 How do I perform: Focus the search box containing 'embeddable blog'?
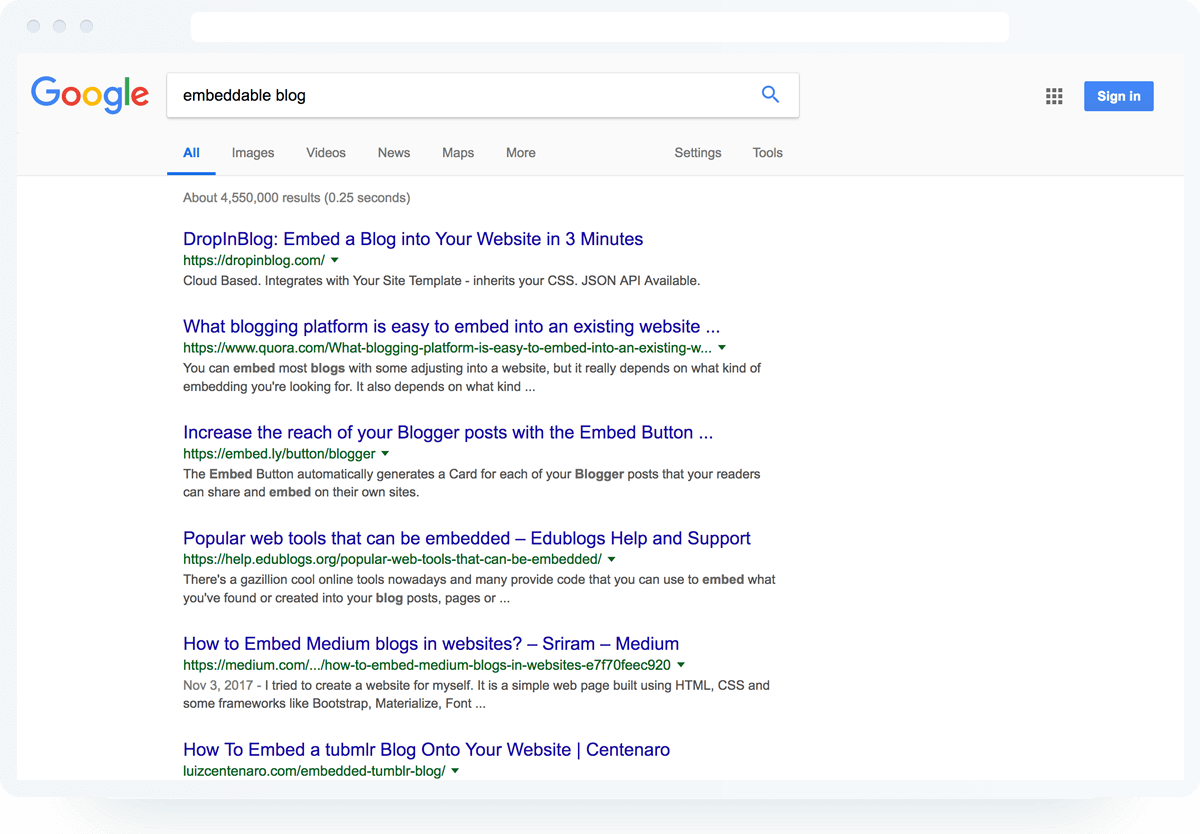(x=482, y=95)
